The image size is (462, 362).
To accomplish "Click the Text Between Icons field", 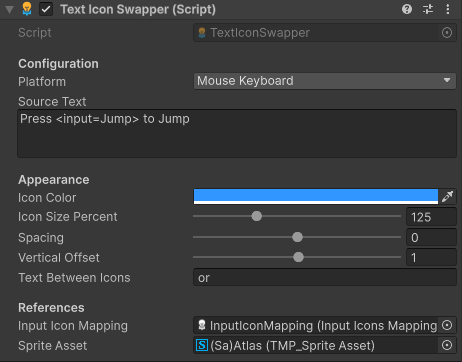I will pyautogui.click(x=325, y=277).
